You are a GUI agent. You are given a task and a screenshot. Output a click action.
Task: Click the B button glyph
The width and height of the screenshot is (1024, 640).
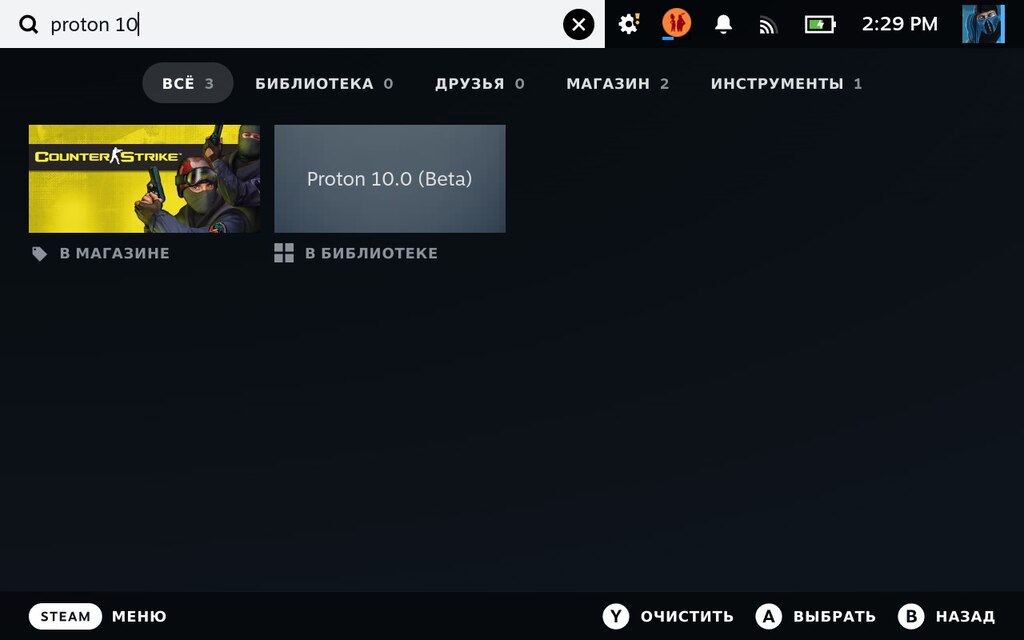click(x=911, y=616)
